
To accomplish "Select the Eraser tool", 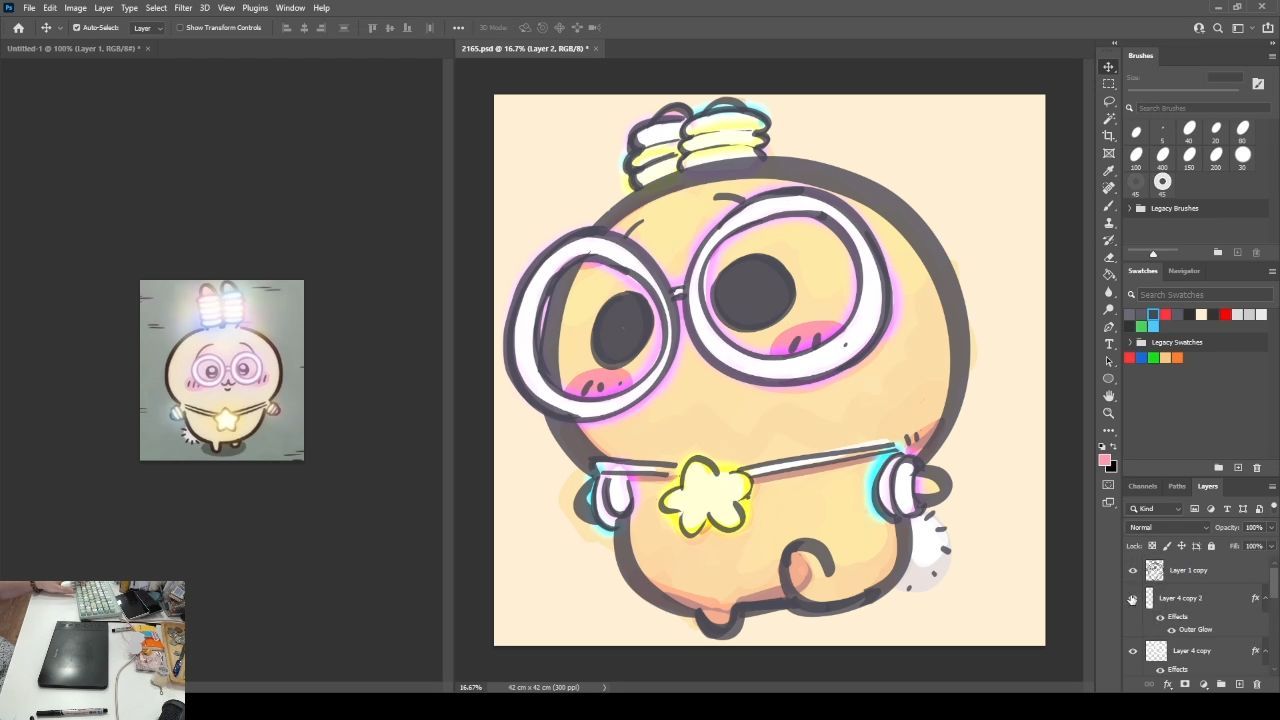I will tap(1109, 257).
